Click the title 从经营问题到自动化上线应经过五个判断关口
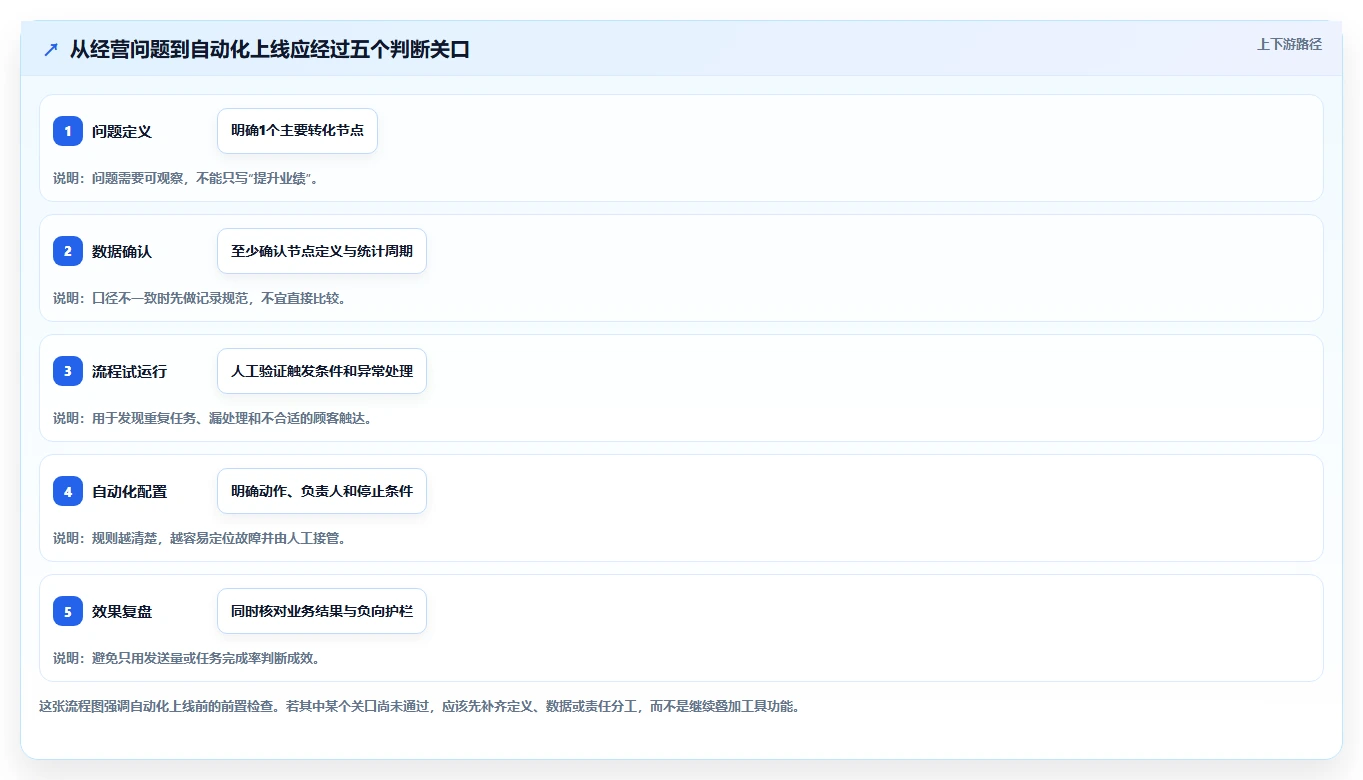Screen dimensions: 1363x780 click(270, 50)
